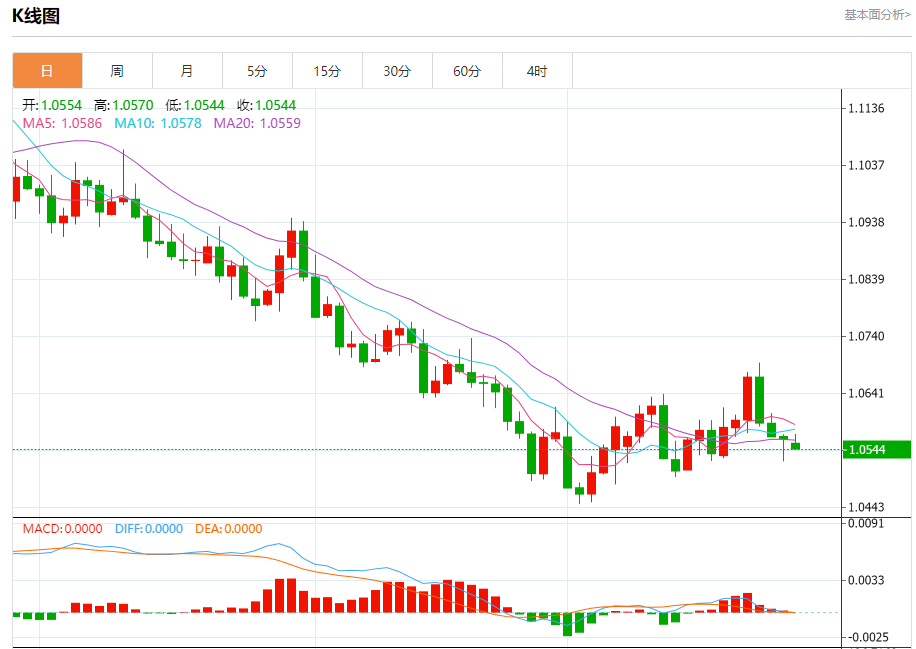Click the green 1.0544 current price tag
Image resolution: width=916 pixels, height=649 pixels.
(877, 449)
